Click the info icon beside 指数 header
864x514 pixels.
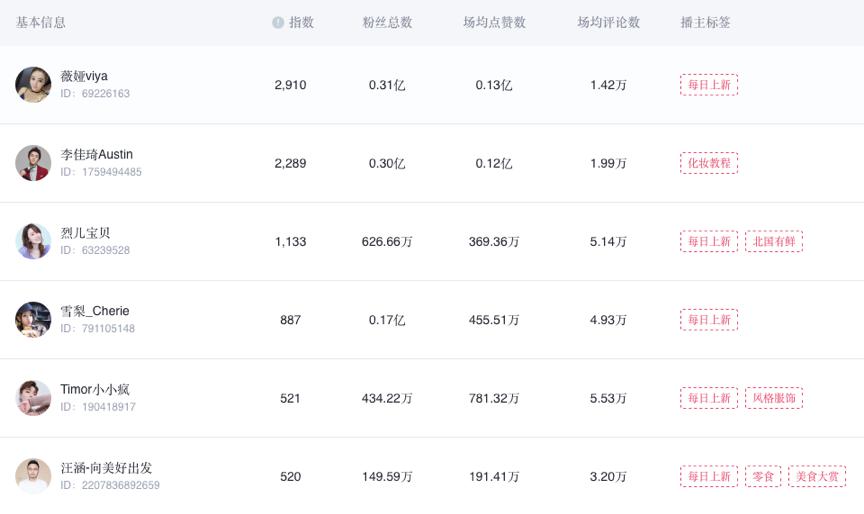[x=278, y=22]
